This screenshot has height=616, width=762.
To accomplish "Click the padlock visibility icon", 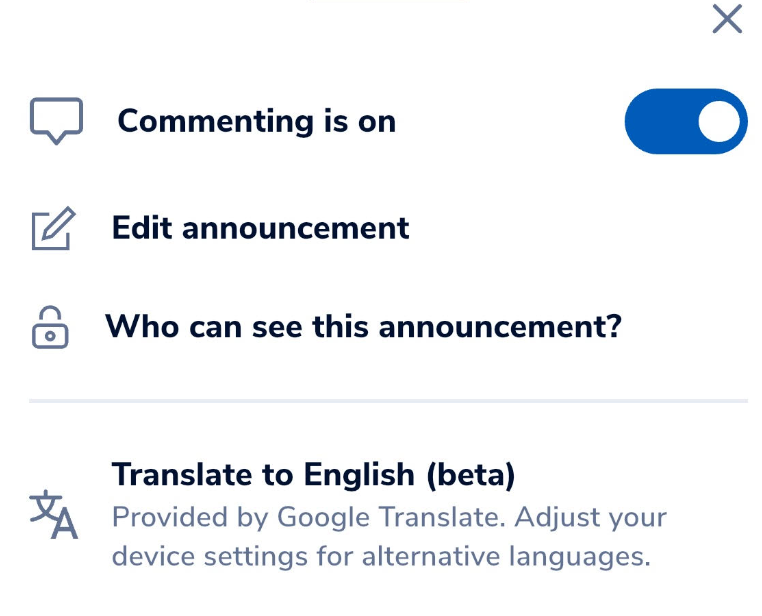I will point(50,327).
